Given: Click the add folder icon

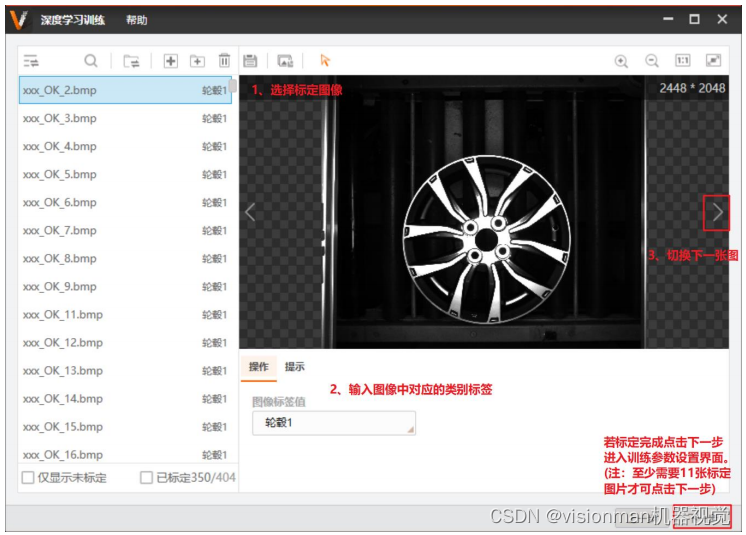Looking at the screenshot, I should pyautogui.click(x=197, y=61).
